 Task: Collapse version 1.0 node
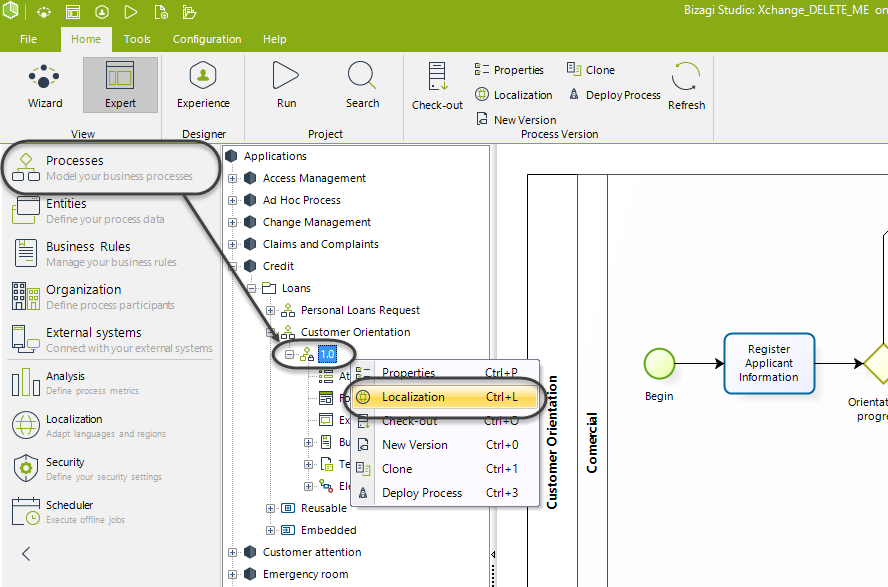point(289,354)
